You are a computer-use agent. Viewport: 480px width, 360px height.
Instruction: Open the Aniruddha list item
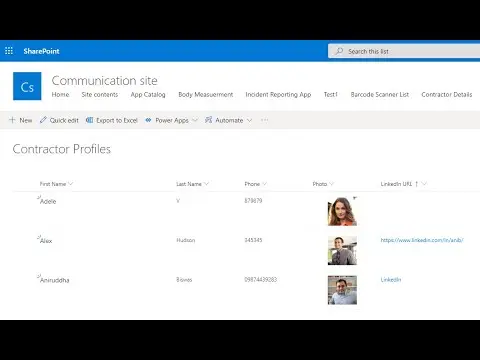[x=55, y=280]
